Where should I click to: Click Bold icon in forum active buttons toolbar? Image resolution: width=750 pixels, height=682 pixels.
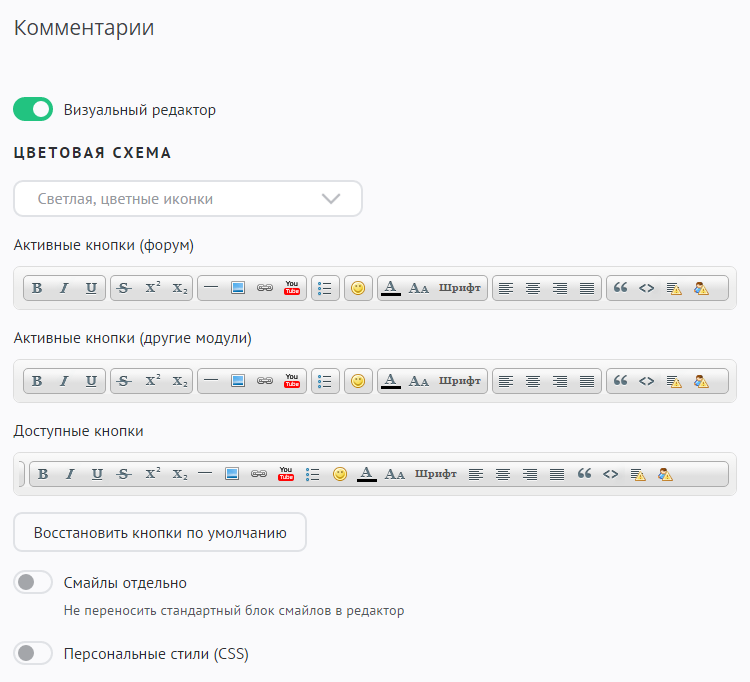37,288
